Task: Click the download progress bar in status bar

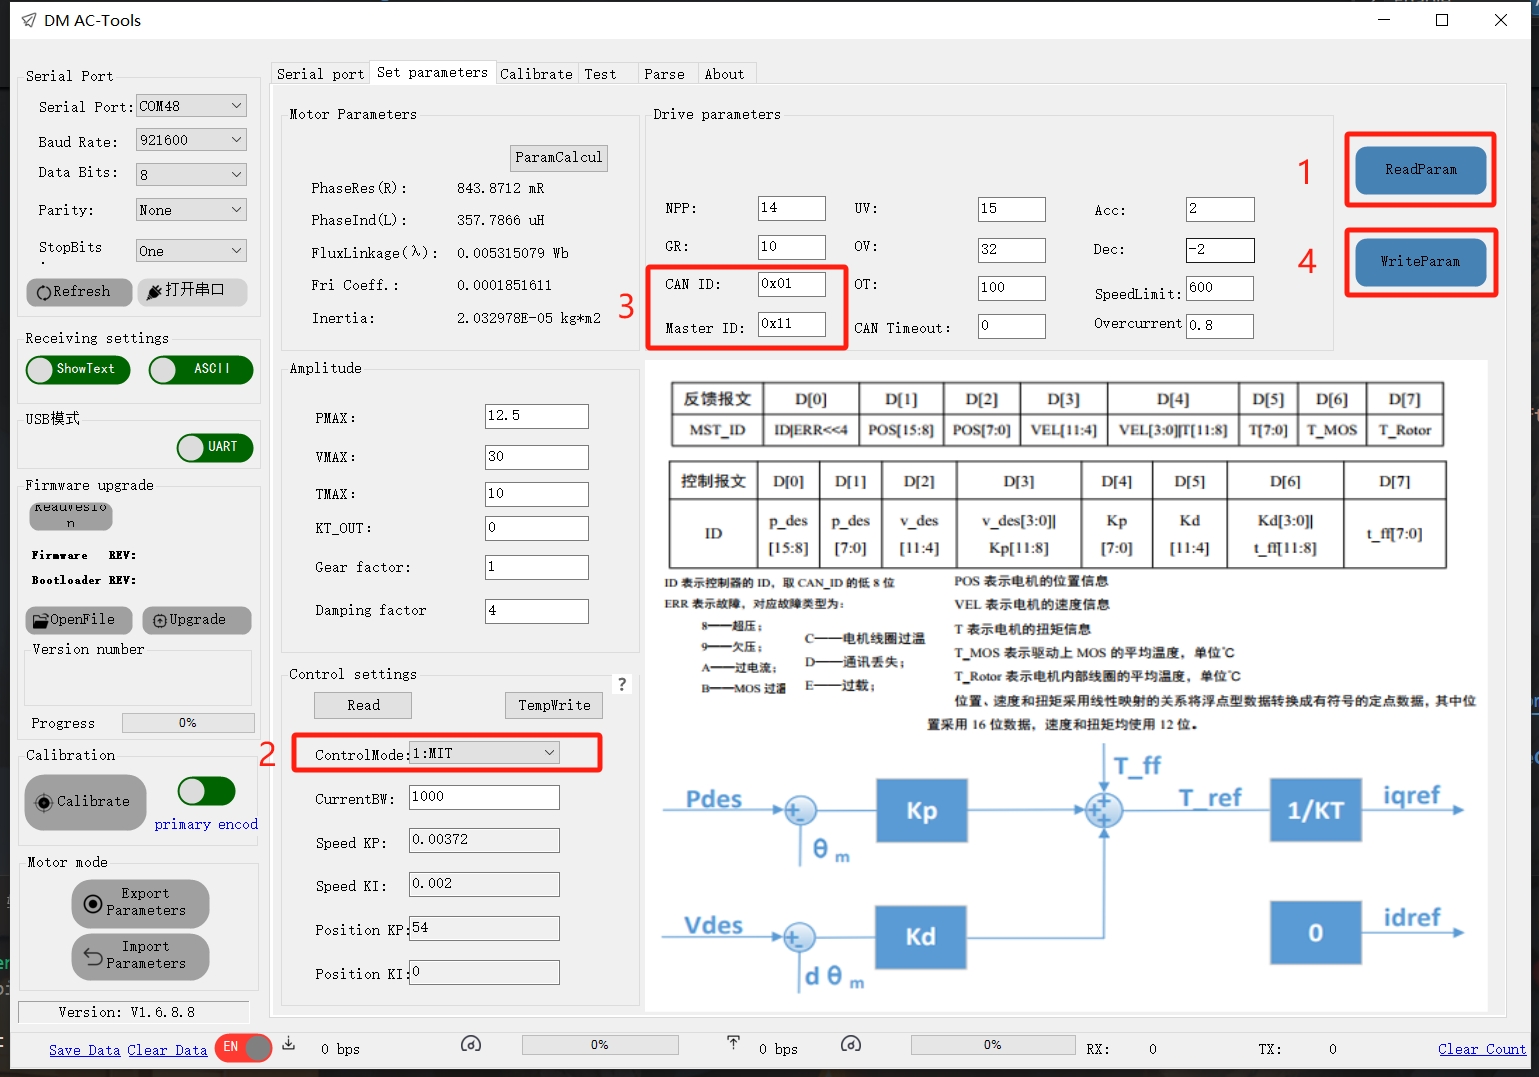Action: coord(600,1045)
